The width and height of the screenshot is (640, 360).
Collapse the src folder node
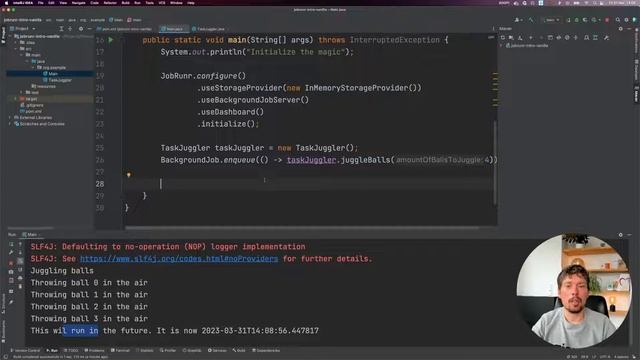click(16, 49)
